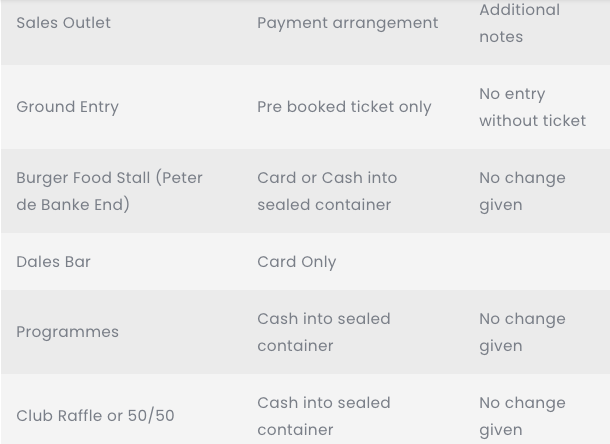Screen dimensions: 610x444
Task: Select the Ground Entry cell
Action: [67, 107]
